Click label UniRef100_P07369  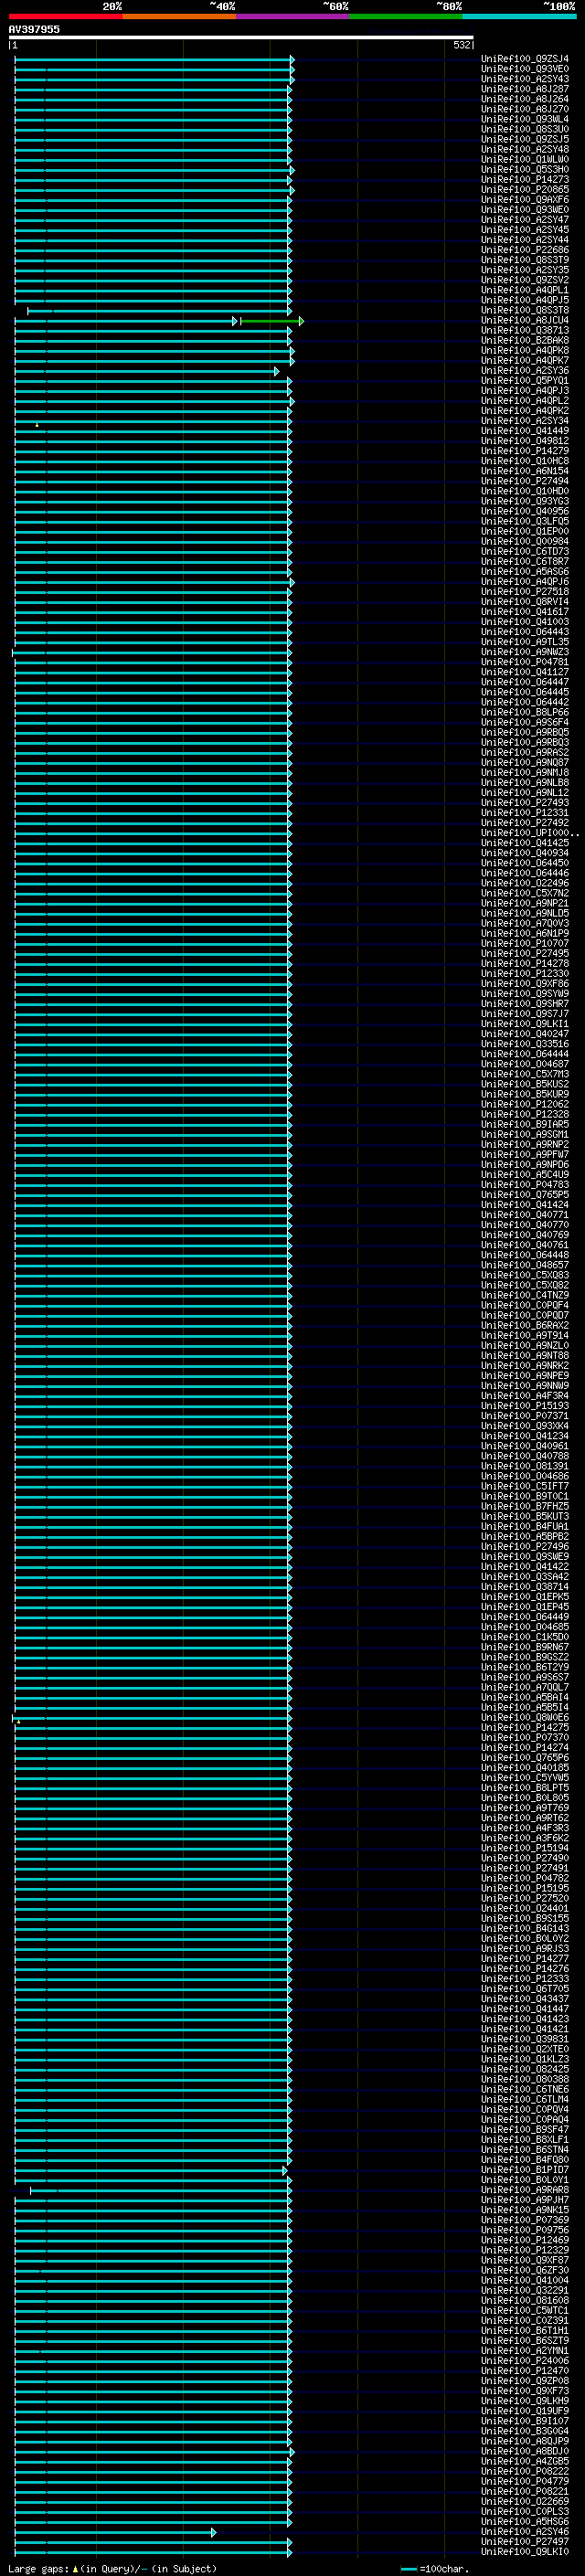[524, 2220]
